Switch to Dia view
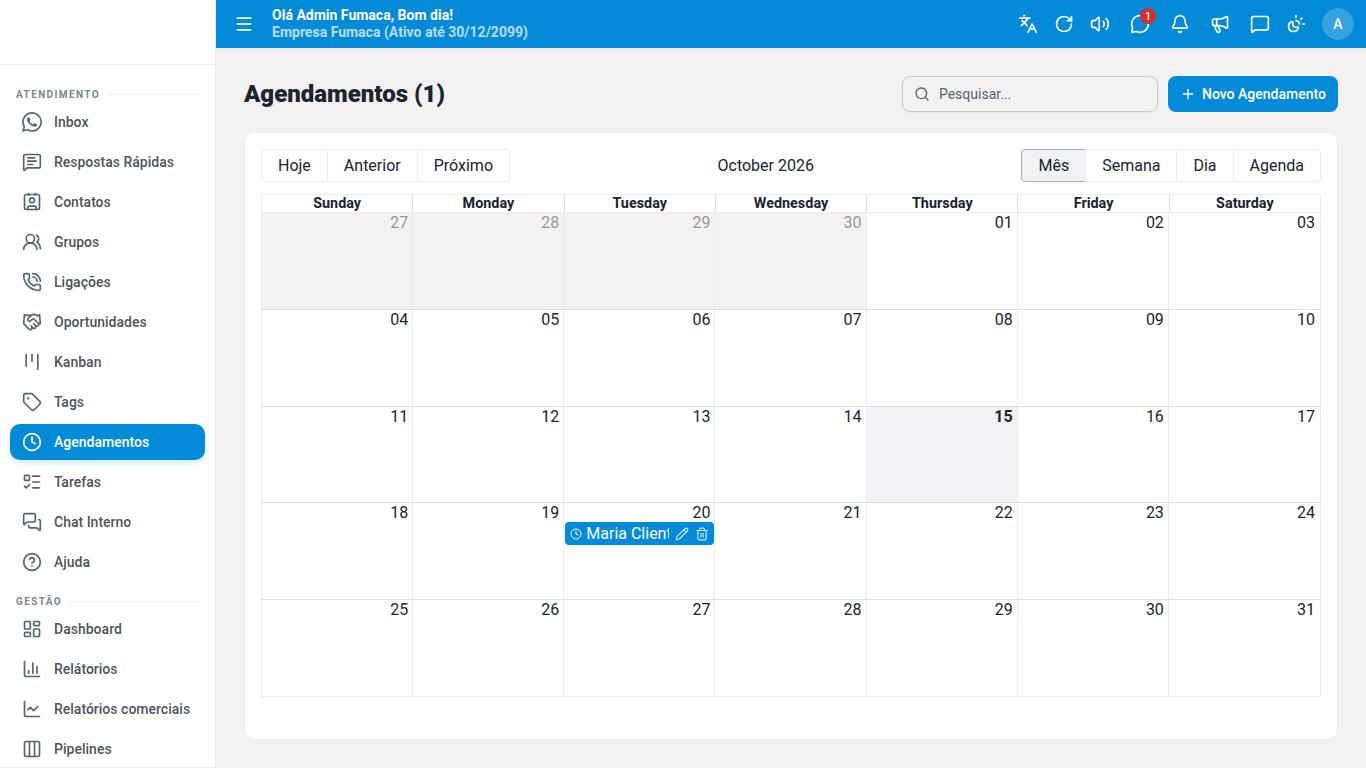The height and width of the screenshot is (768, 1366). (x=1205, y=166)
